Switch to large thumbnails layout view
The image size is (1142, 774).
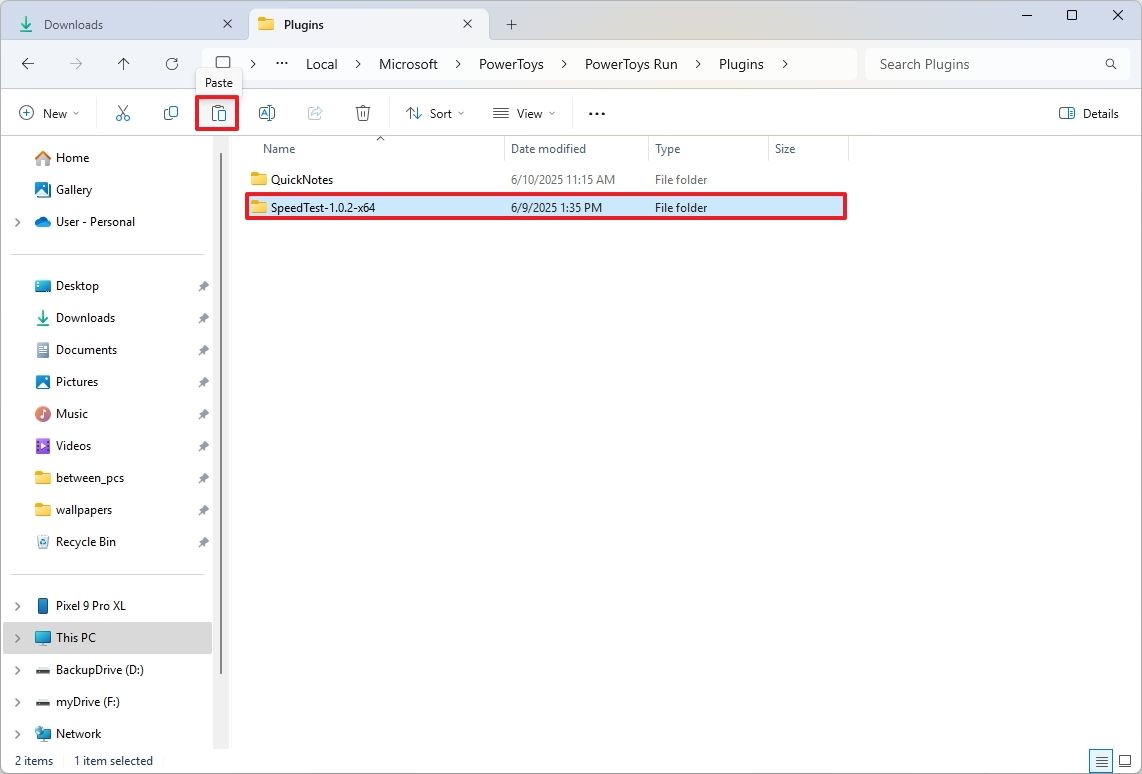[x=1126, y=761]
